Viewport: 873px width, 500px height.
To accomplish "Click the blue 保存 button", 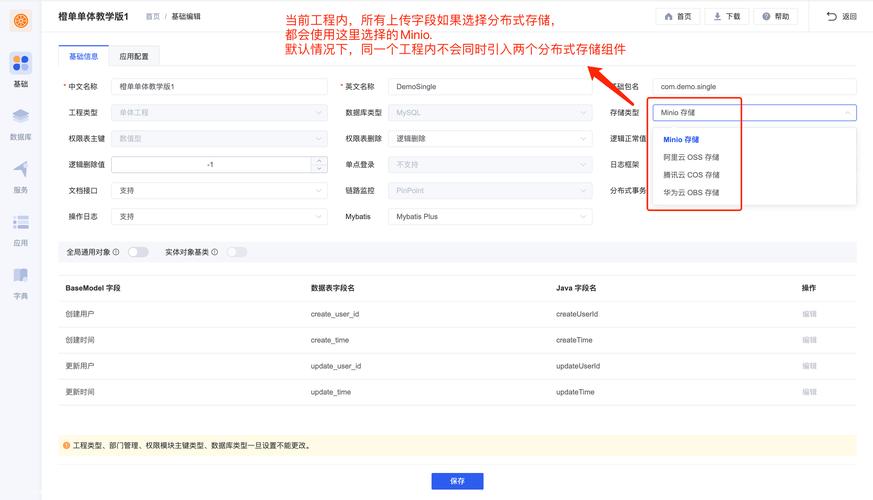I will (457, 481).
